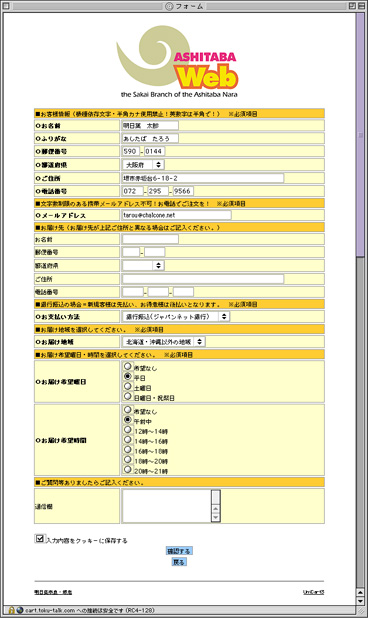368x618 pixels.
Task: Click the last empty delivery phone field
Action: click(x=184, y=292)
